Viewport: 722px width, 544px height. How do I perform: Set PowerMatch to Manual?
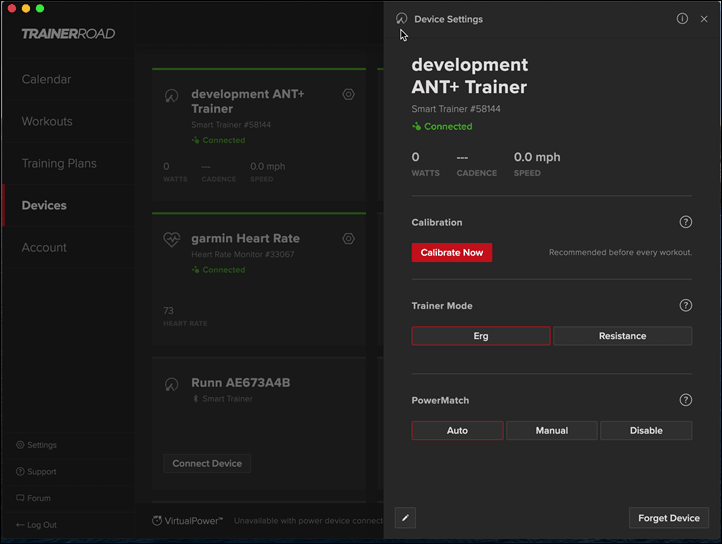[x=552, y=430]
